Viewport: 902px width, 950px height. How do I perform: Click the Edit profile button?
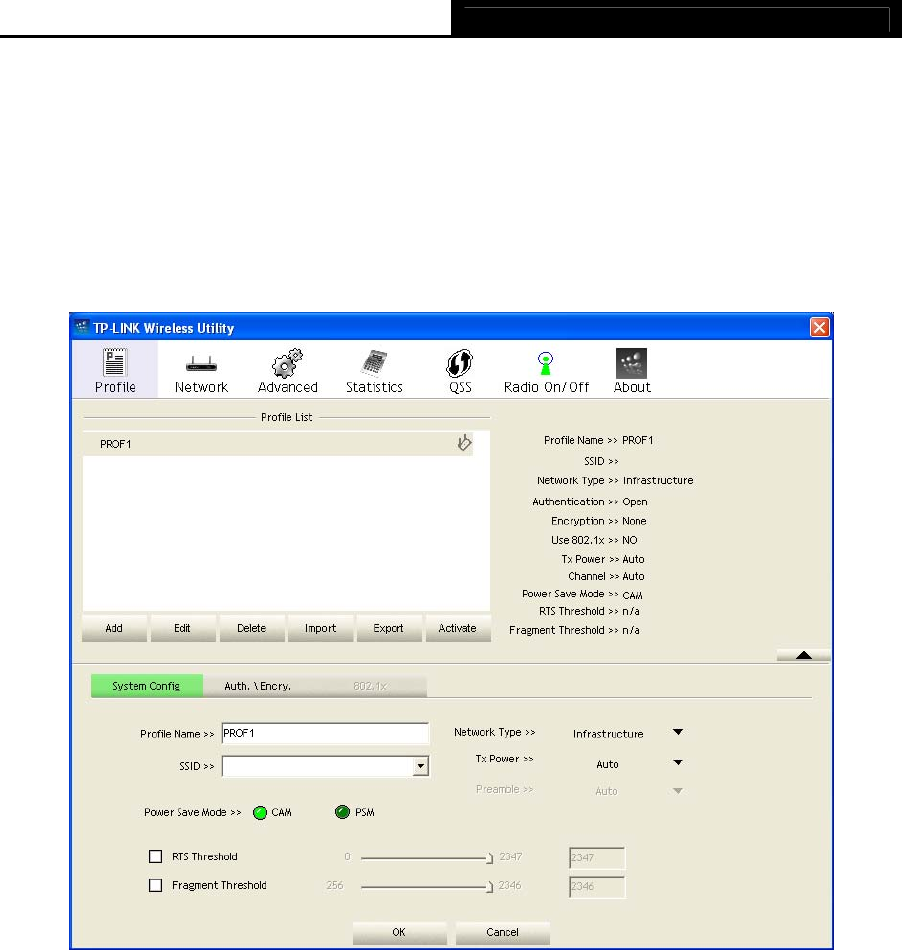(182, 628)
